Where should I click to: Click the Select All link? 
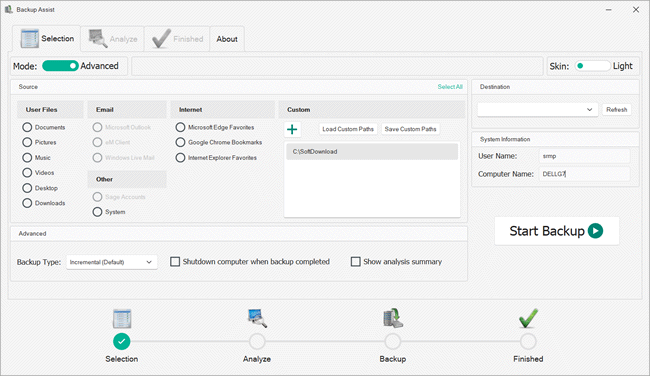(450, 87)
